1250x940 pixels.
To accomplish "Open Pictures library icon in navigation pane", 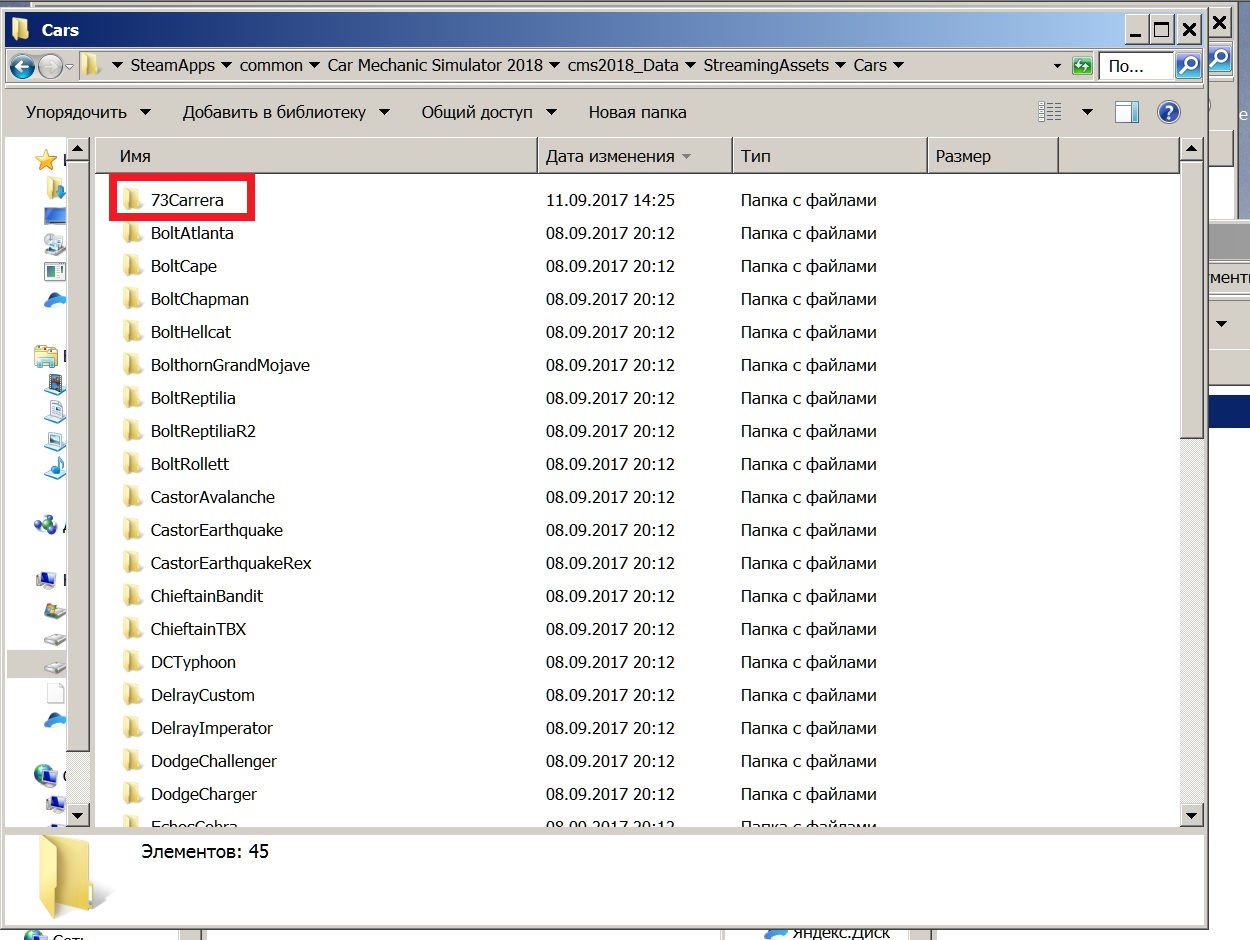I will [x=55, y=439].
